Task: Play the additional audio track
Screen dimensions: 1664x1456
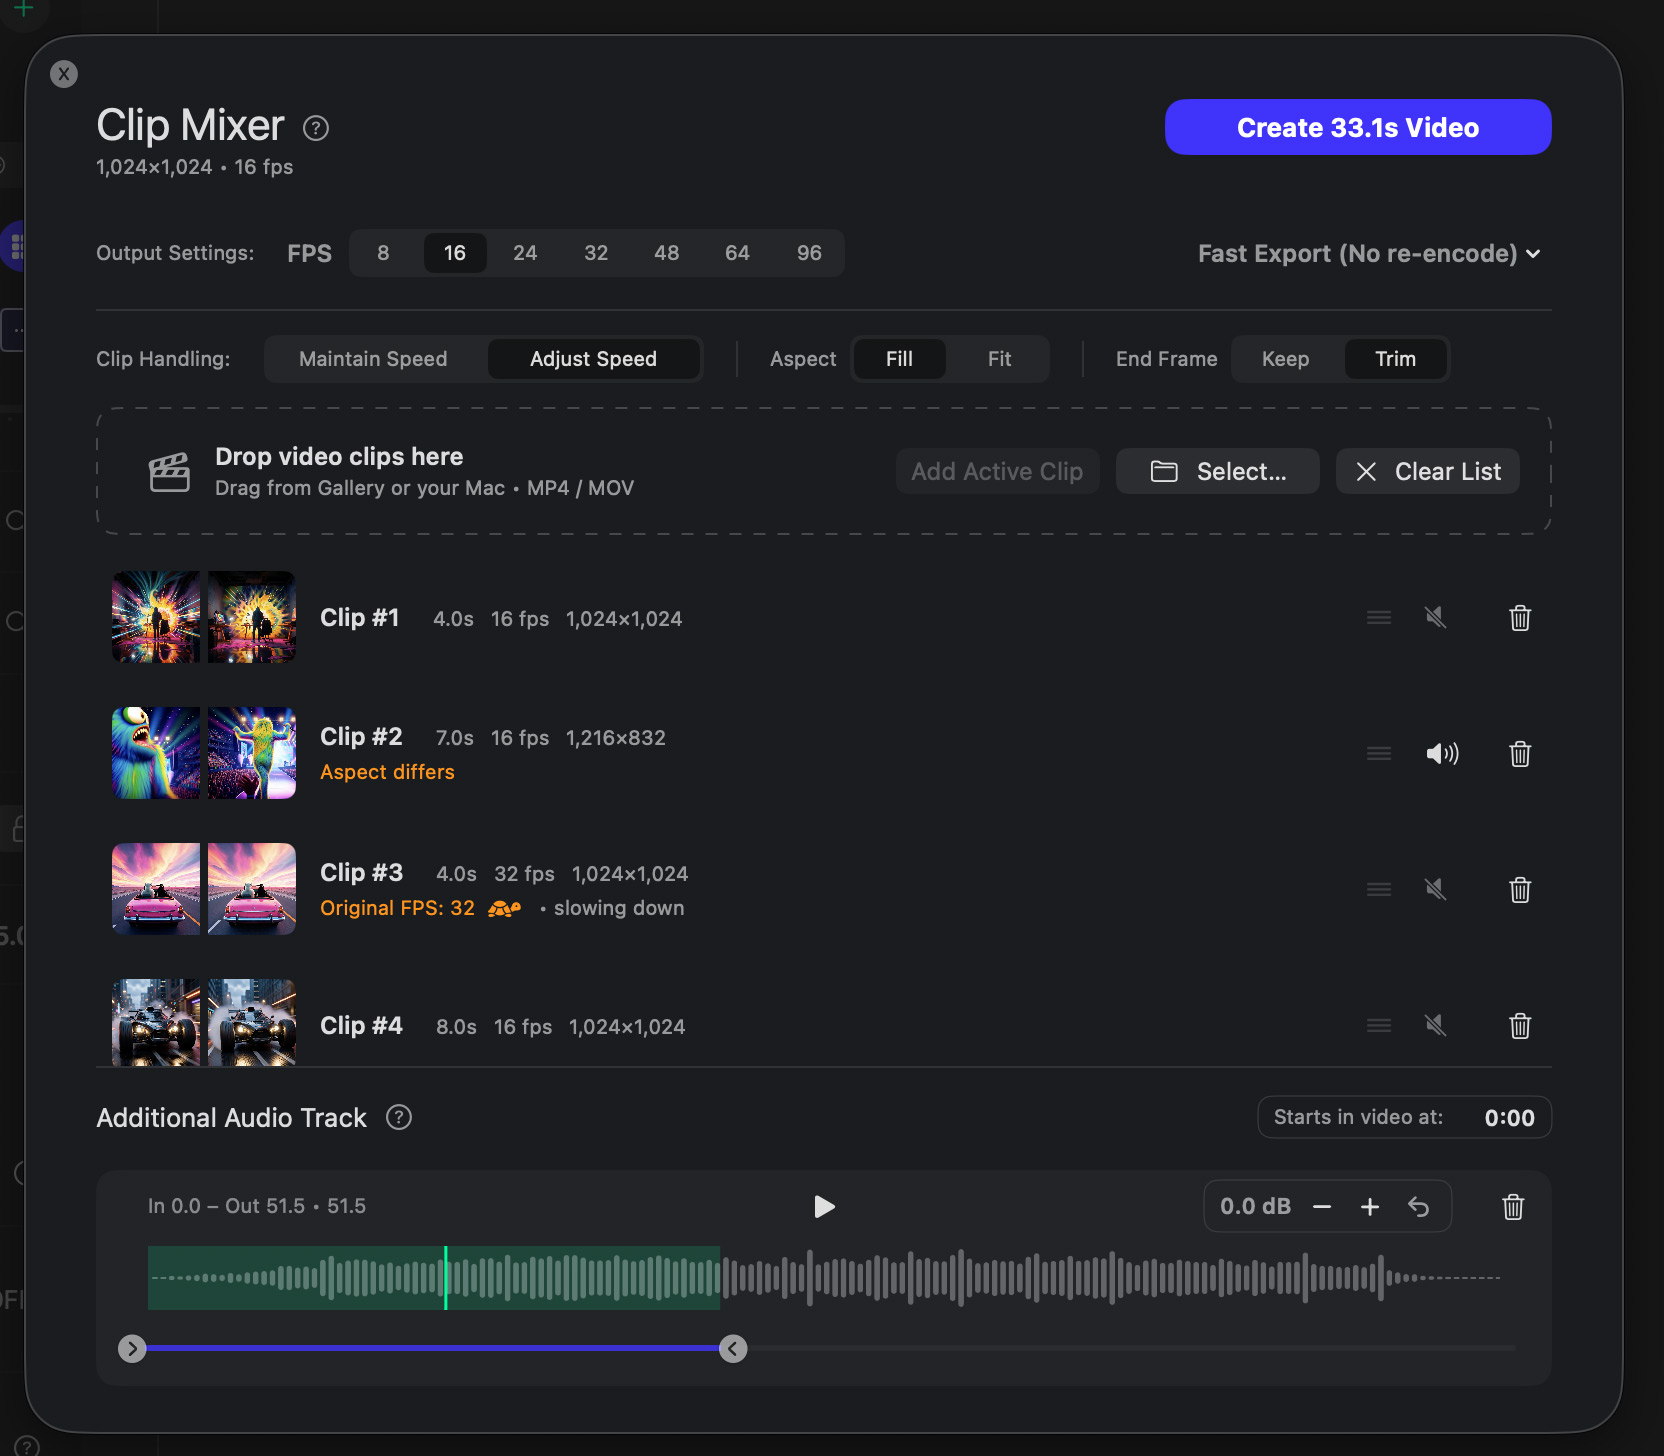Action: 824,1207
